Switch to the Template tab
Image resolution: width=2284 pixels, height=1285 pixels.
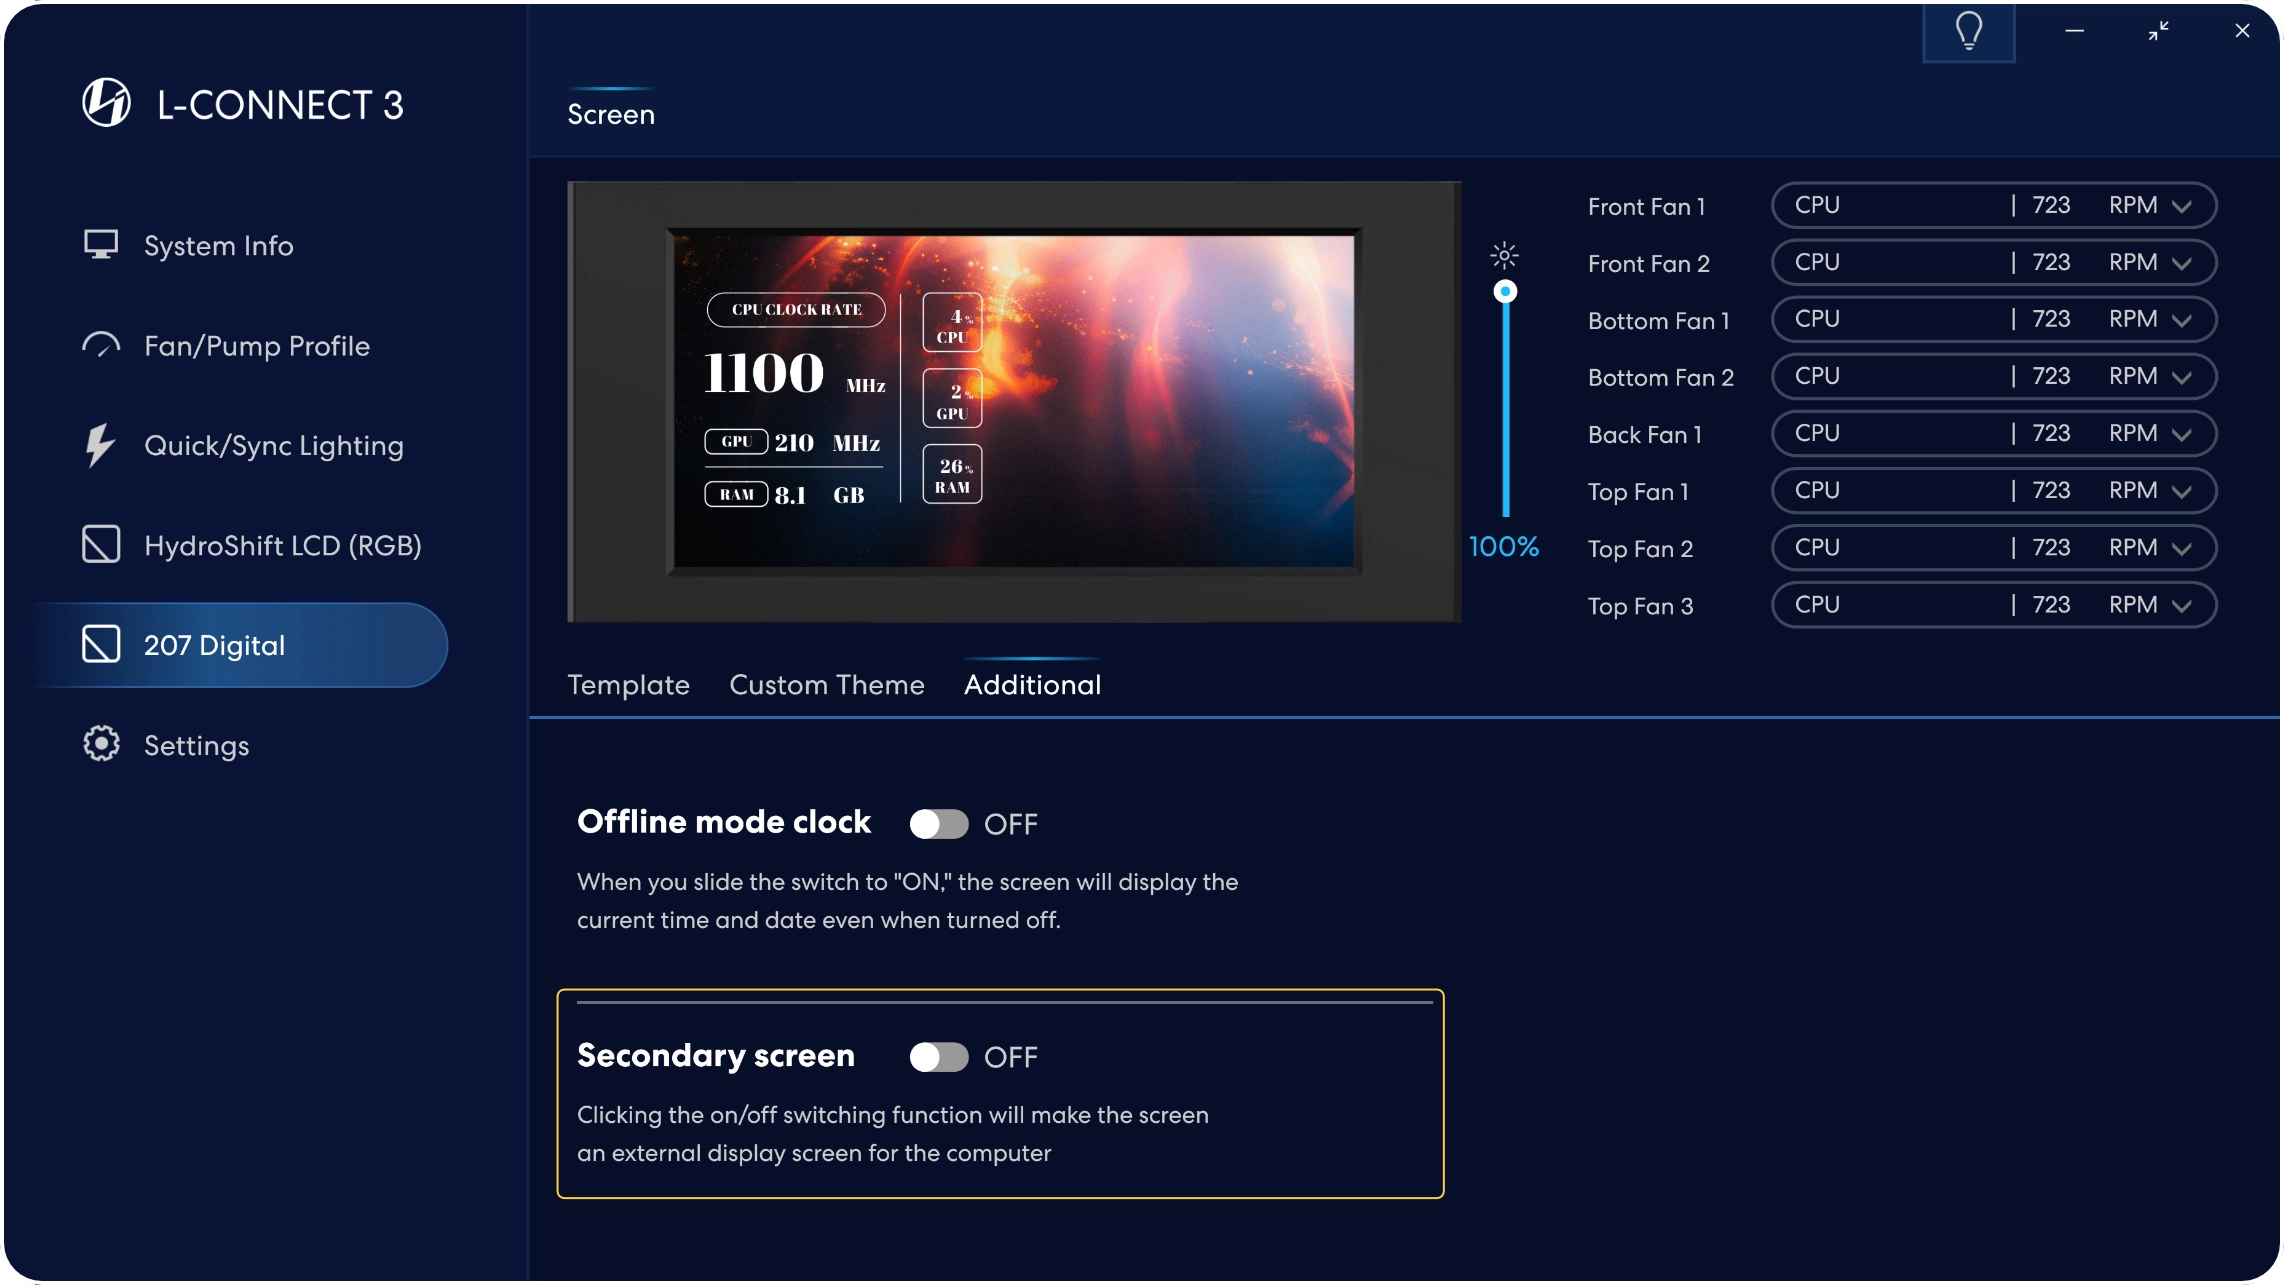click(628, 685)
